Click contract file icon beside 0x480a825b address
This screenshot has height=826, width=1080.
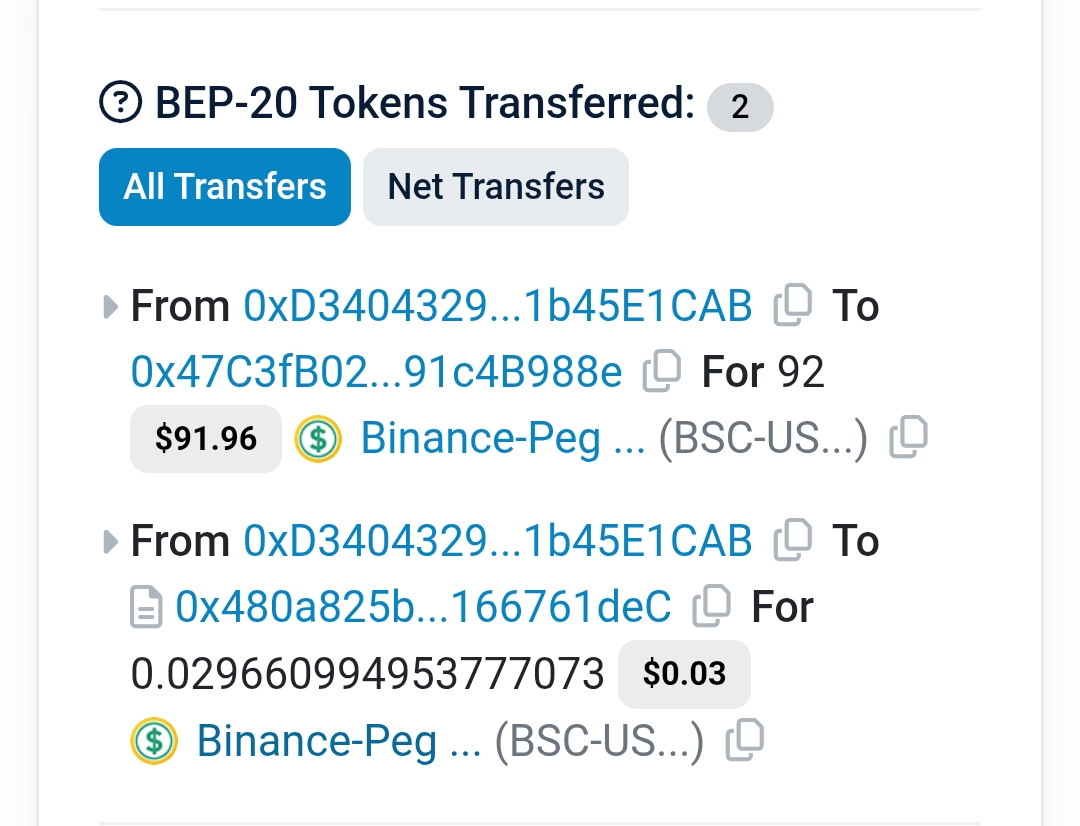[x=146, y=607]
